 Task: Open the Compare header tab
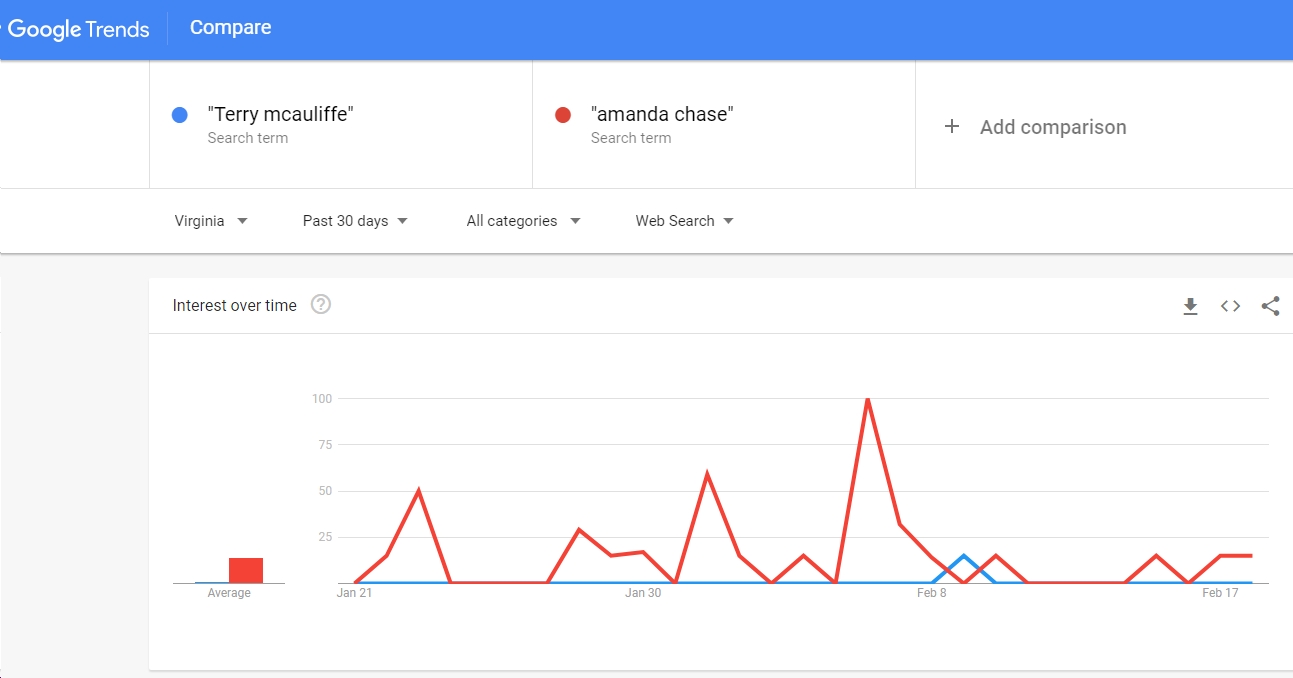tap(231, 28)
